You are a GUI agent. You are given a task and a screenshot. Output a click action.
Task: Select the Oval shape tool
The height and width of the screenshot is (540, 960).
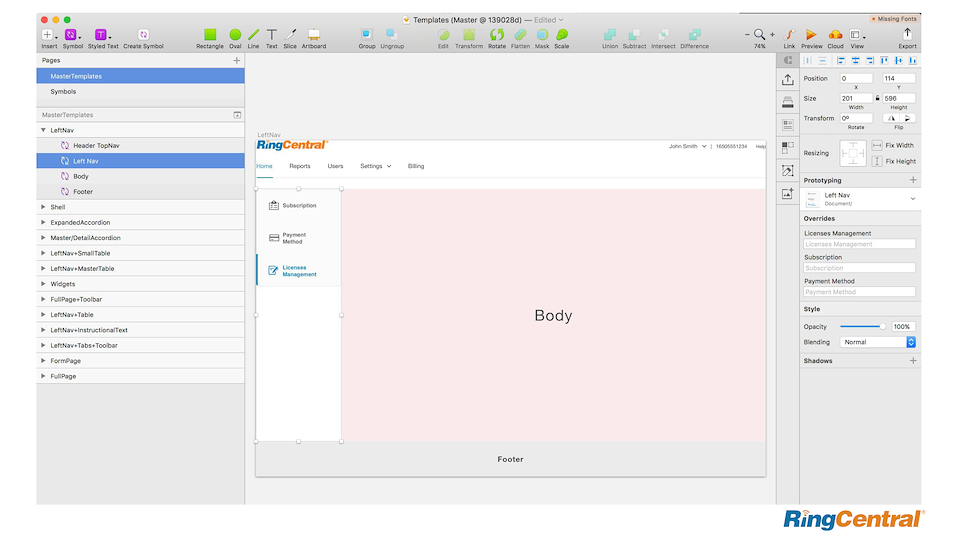coord(235,35)
